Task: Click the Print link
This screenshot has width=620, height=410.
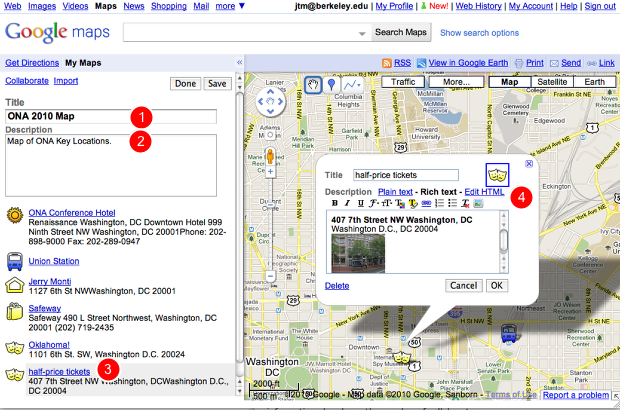Action: click(535, 63)
